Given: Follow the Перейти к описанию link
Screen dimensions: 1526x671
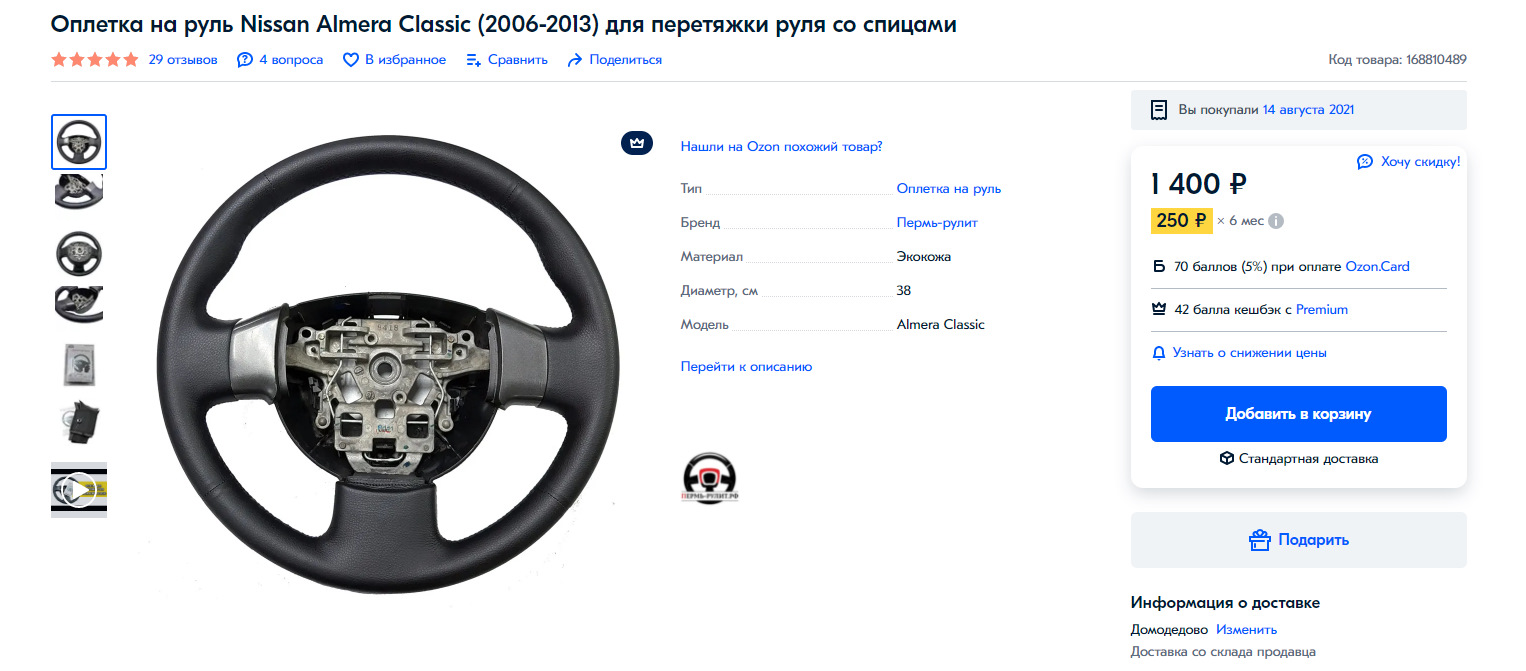Looking at the screenshot, I should (x=746, y=367).
